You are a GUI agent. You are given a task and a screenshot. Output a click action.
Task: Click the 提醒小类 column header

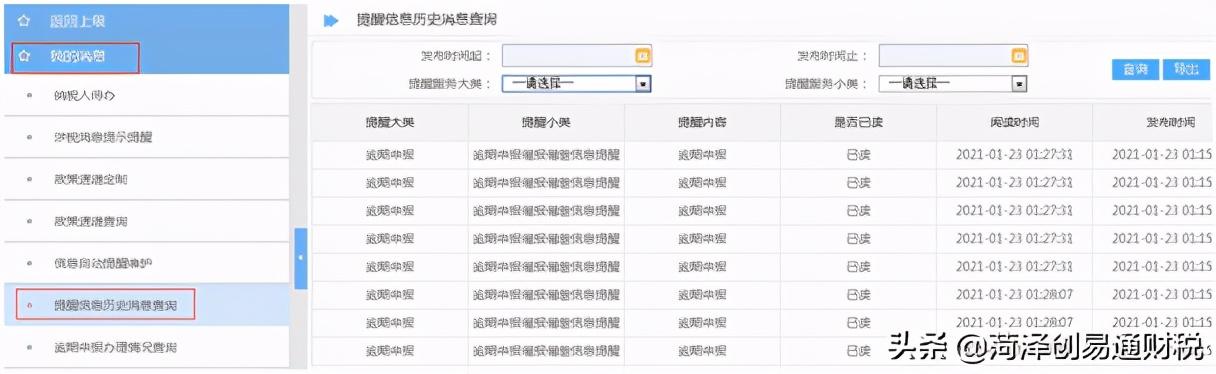546,122
